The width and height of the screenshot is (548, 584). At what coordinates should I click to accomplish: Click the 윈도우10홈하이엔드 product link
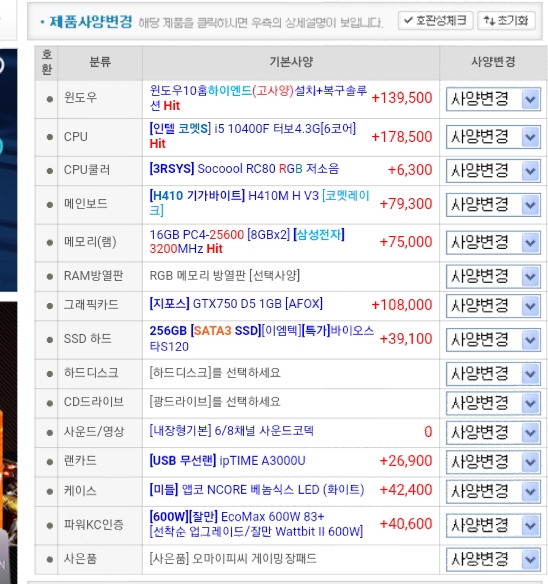click(258, 98)
